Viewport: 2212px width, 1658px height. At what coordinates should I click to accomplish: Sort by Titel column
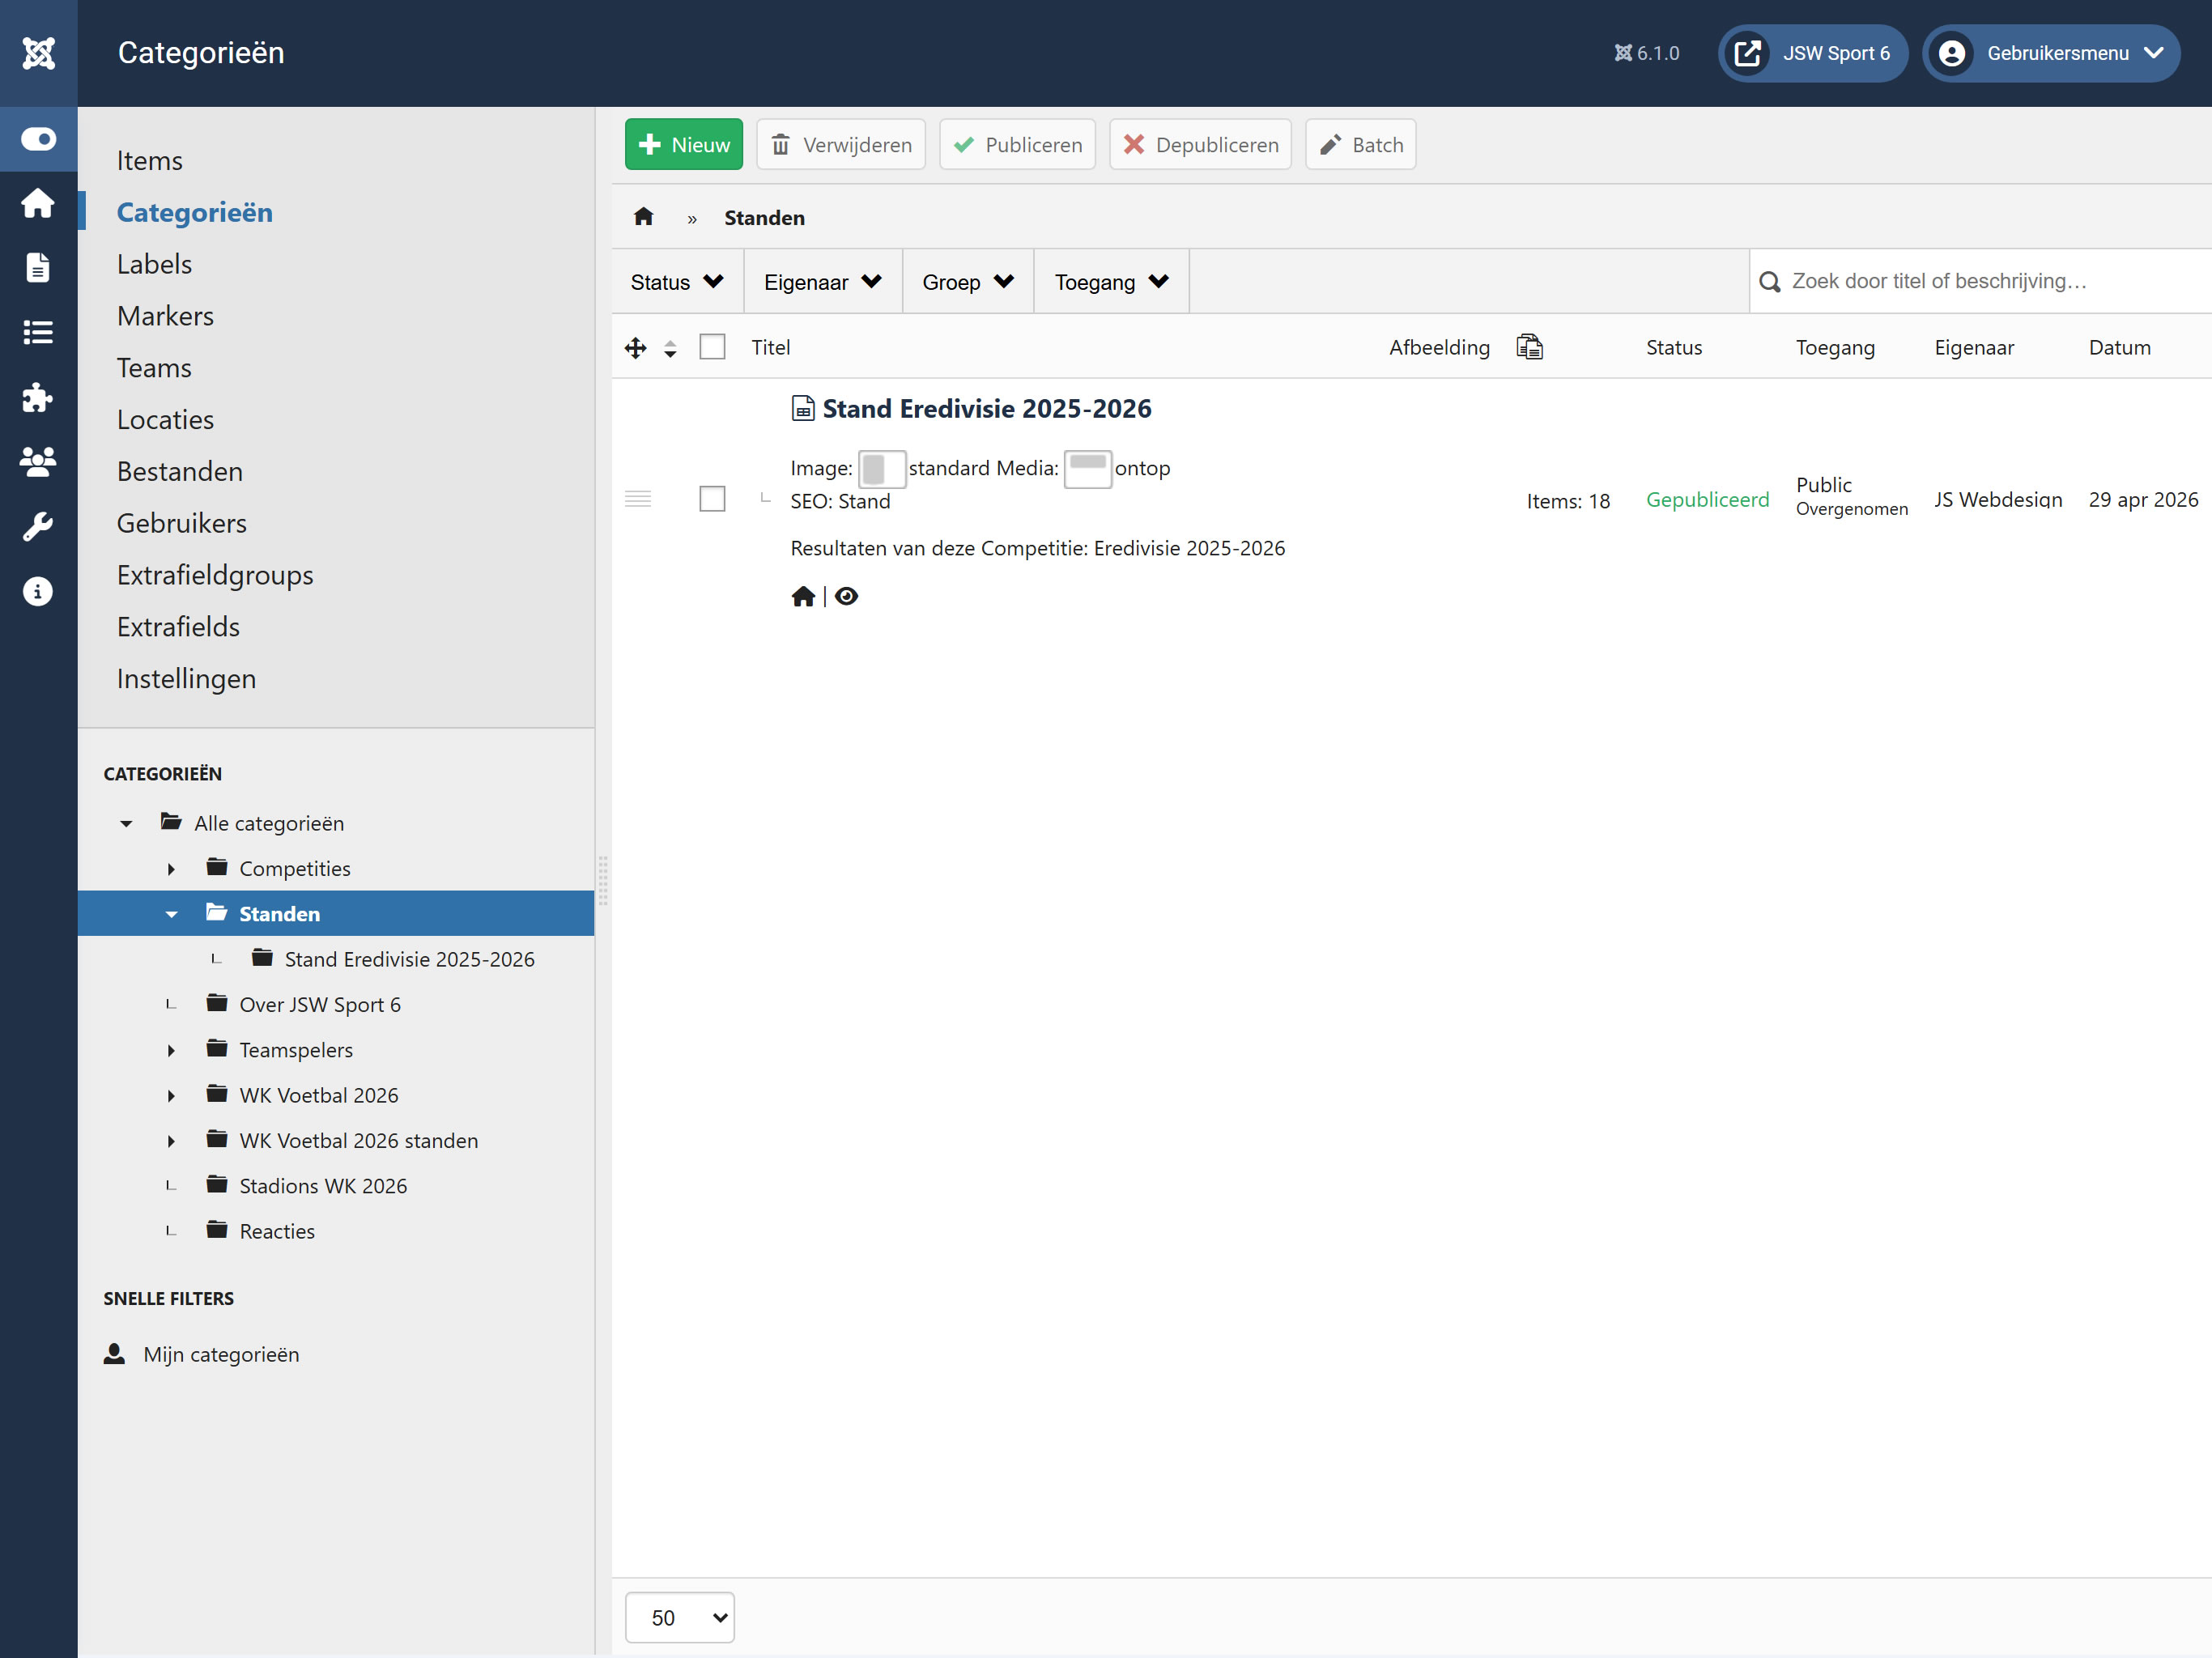771,347
